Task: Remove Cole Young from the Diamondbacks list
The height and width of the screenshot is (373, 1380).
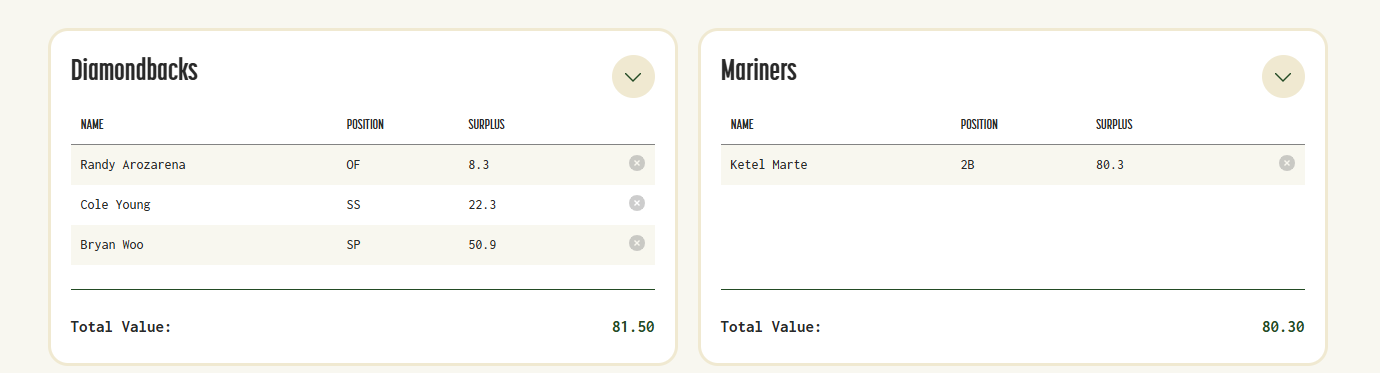Action: [x=637, y=203]
